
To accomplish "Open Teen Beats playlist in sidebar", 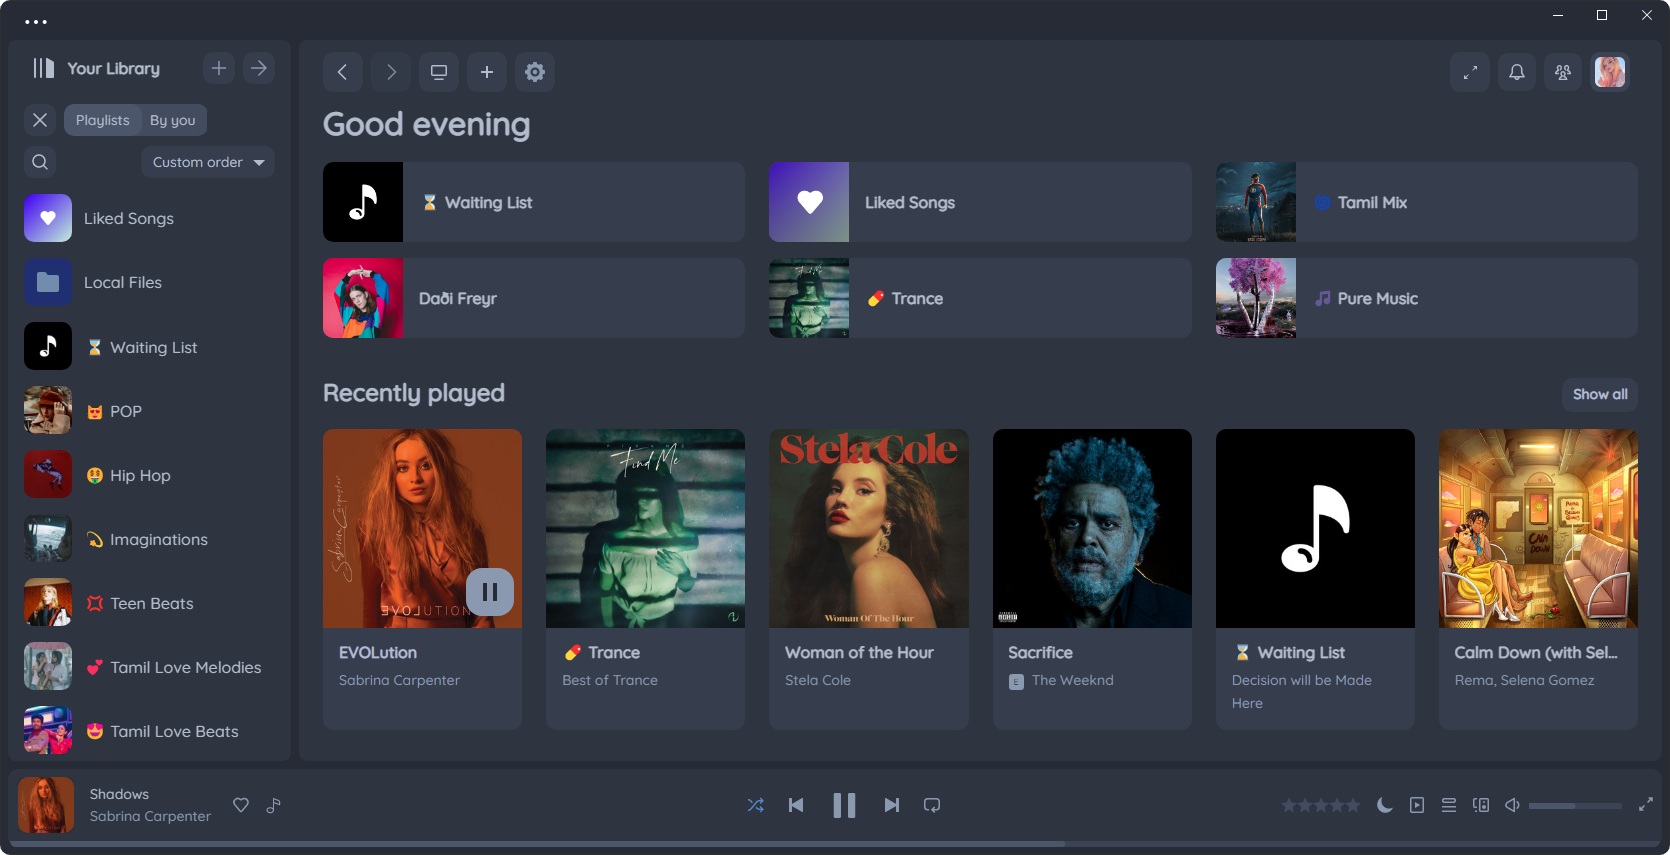I will click(x=150, y=602).
